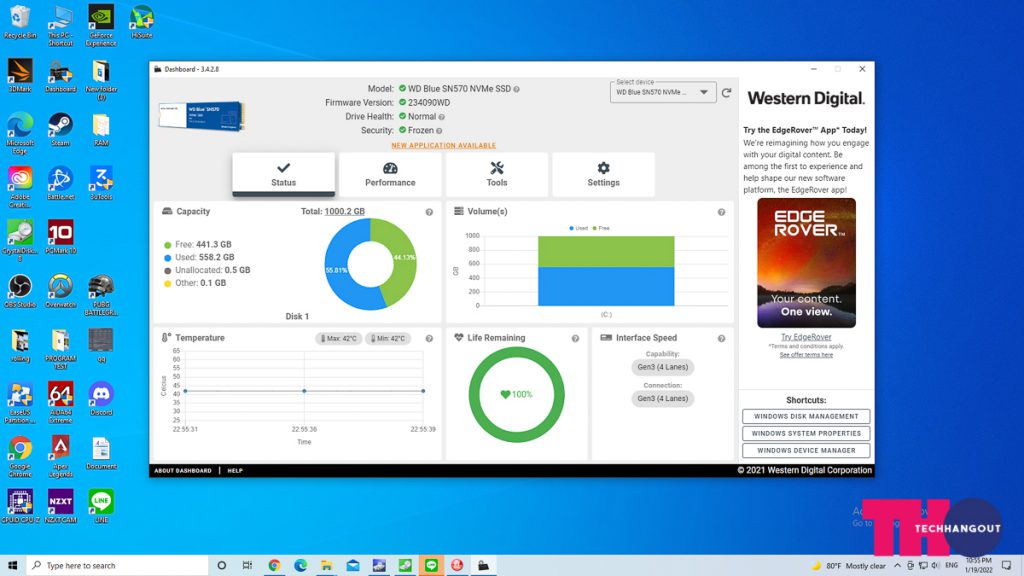Switch to the Status tab

[283, 174]
